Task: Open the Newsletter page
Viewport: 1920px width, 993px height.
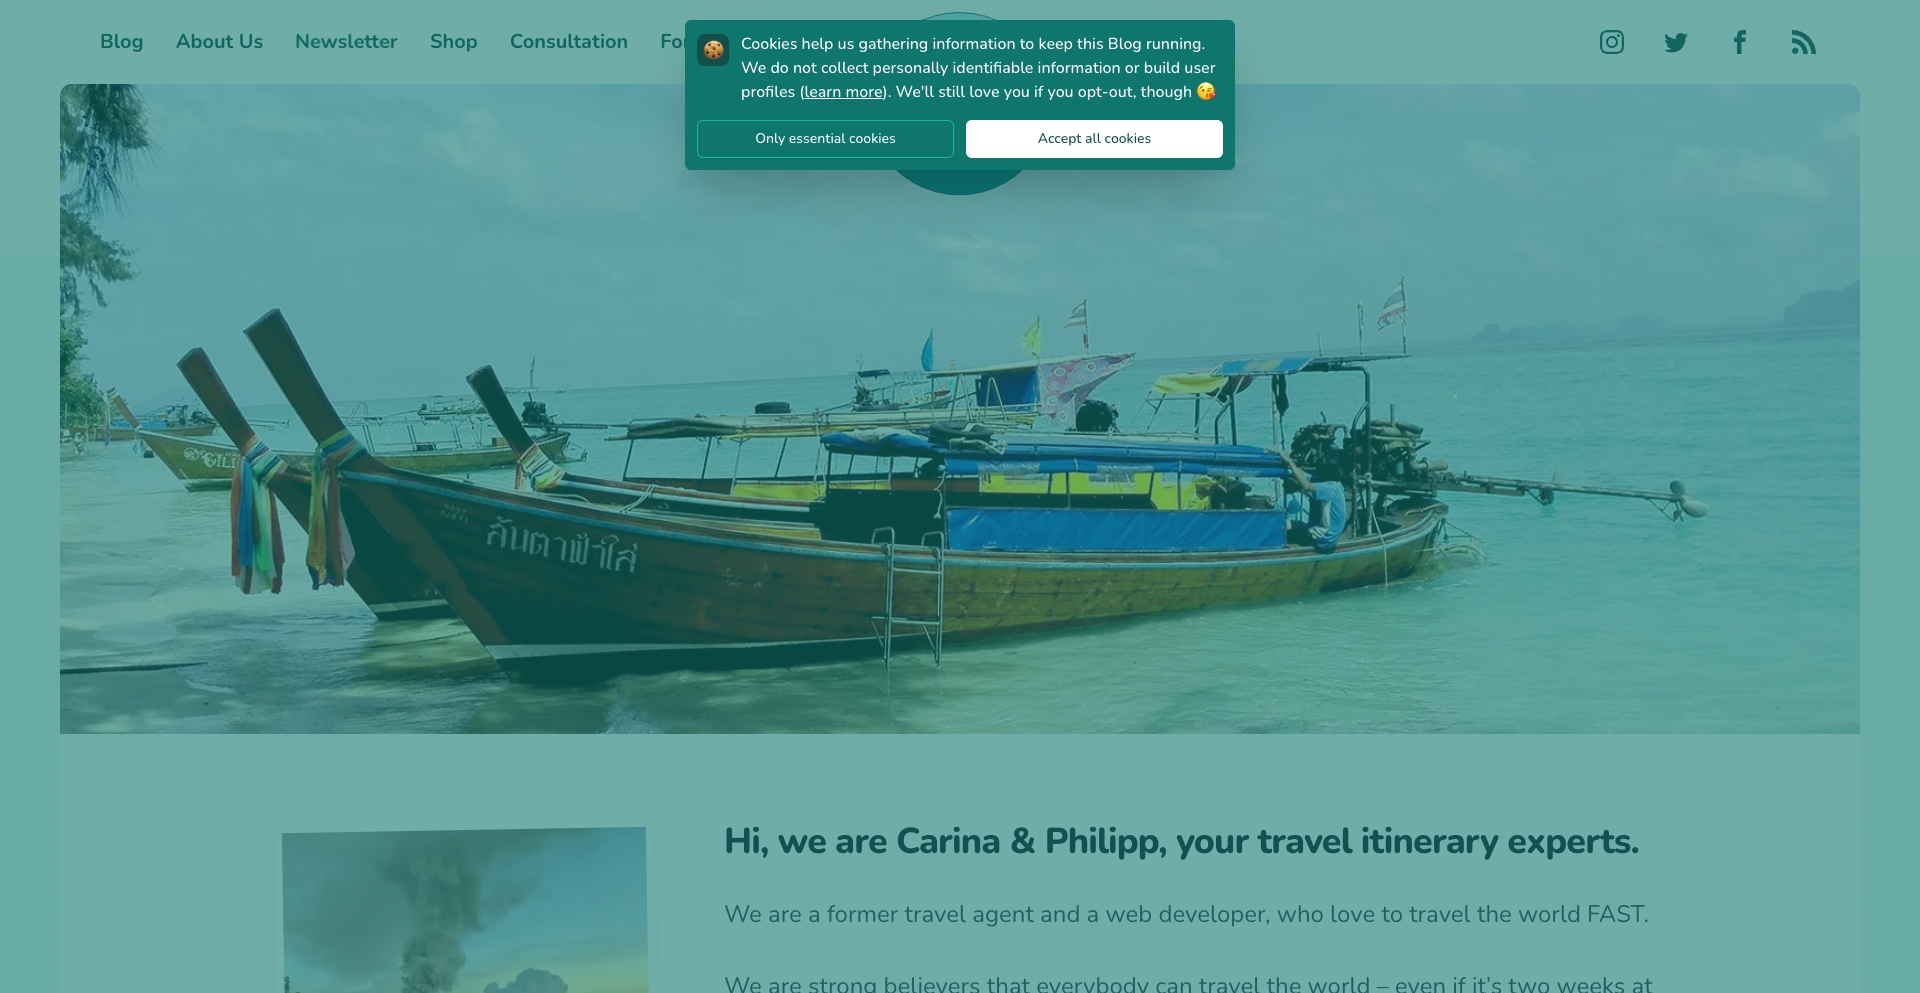Action: pyautogui.click(x=346, y=42)
